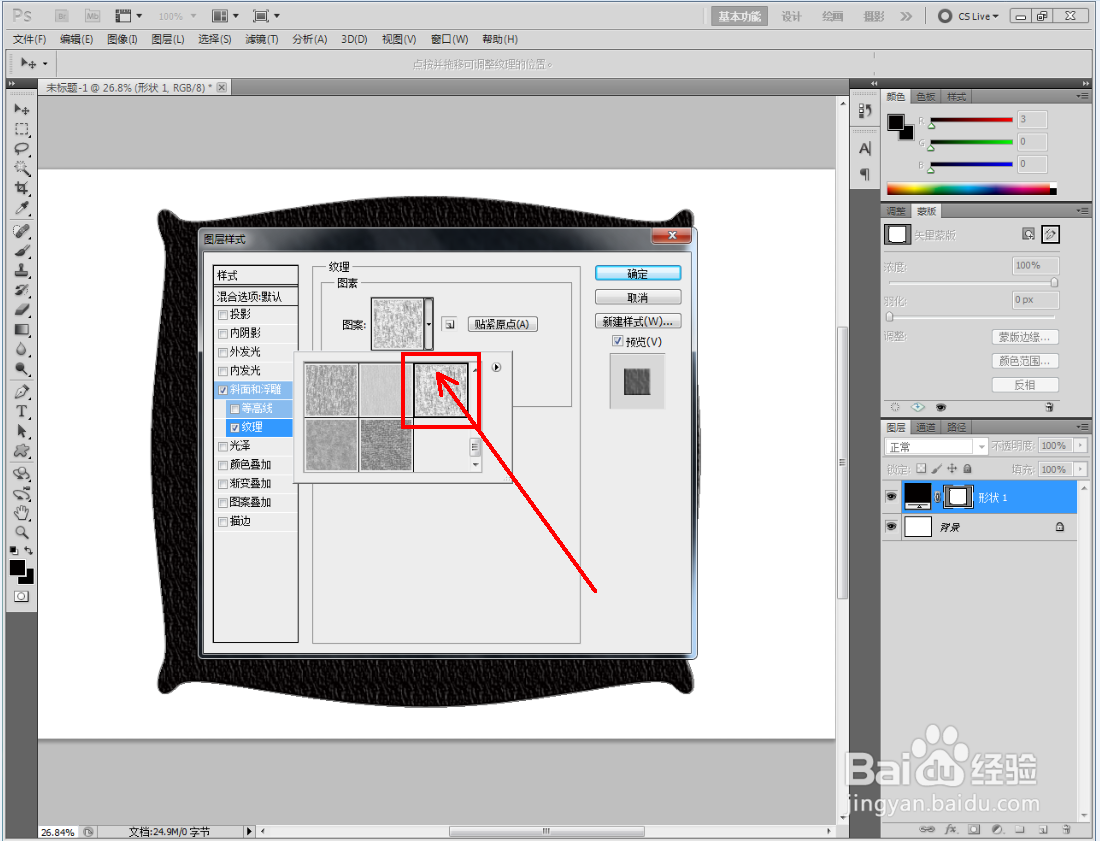1100x841 pixels.
Task: Select the Dodge tool
Action: coord(22,369)
